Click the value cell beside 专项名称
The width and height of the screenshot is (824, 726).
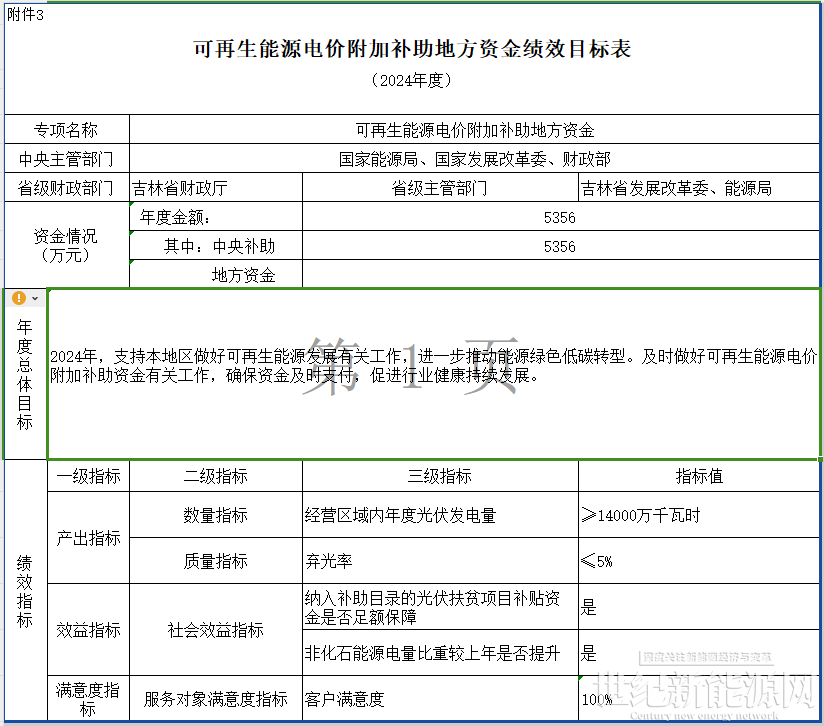pos(475,129)
